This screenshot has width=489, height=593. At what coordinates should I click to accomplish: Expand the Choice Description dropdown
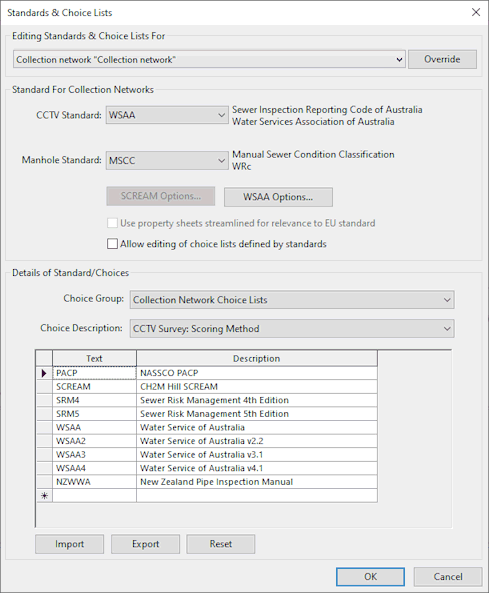coord(292,329)
